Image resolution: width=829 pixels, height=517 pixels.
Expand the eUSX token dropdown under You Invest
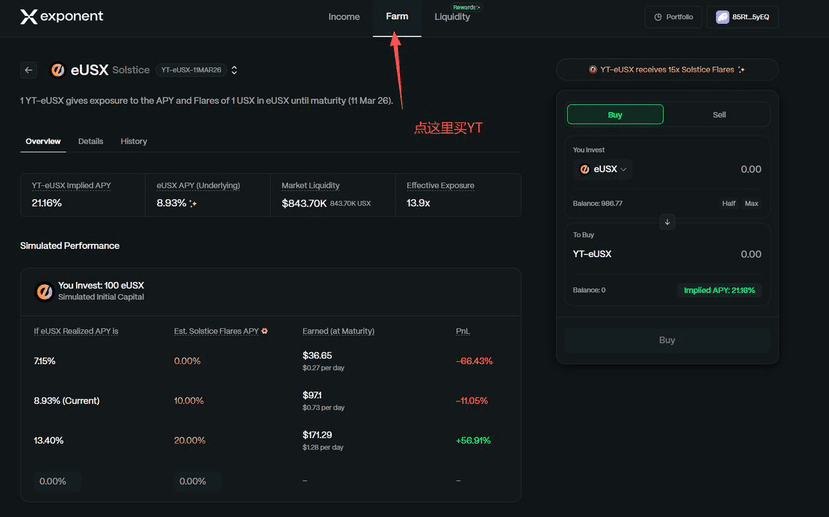pos(604,170)
